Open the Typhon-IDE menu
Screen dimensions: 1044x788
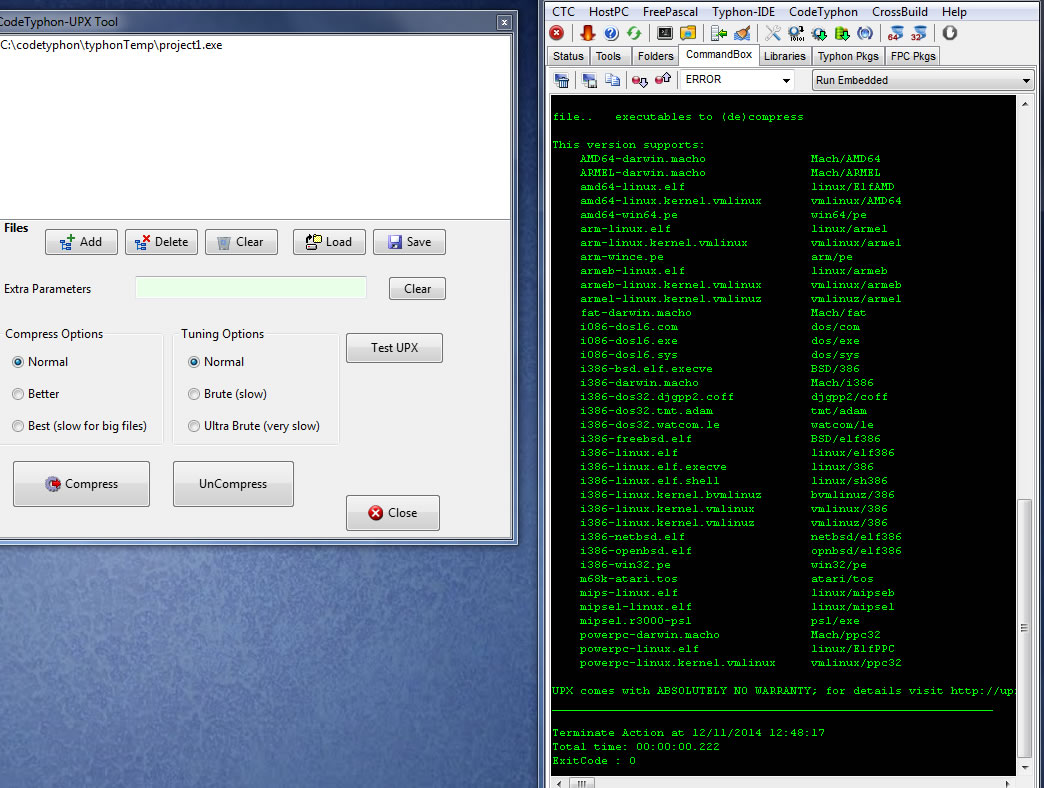744,12
